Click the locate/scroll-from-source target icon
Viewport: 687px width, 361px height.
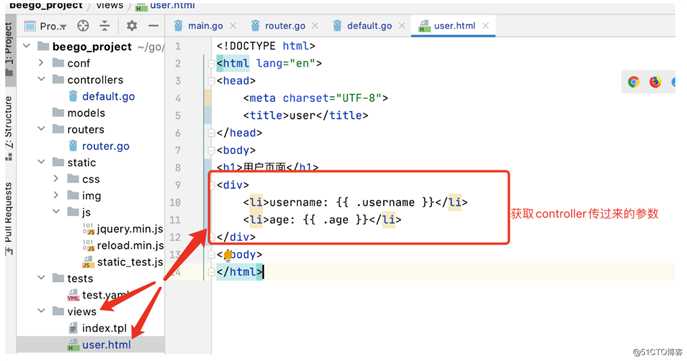coord(83,26)
